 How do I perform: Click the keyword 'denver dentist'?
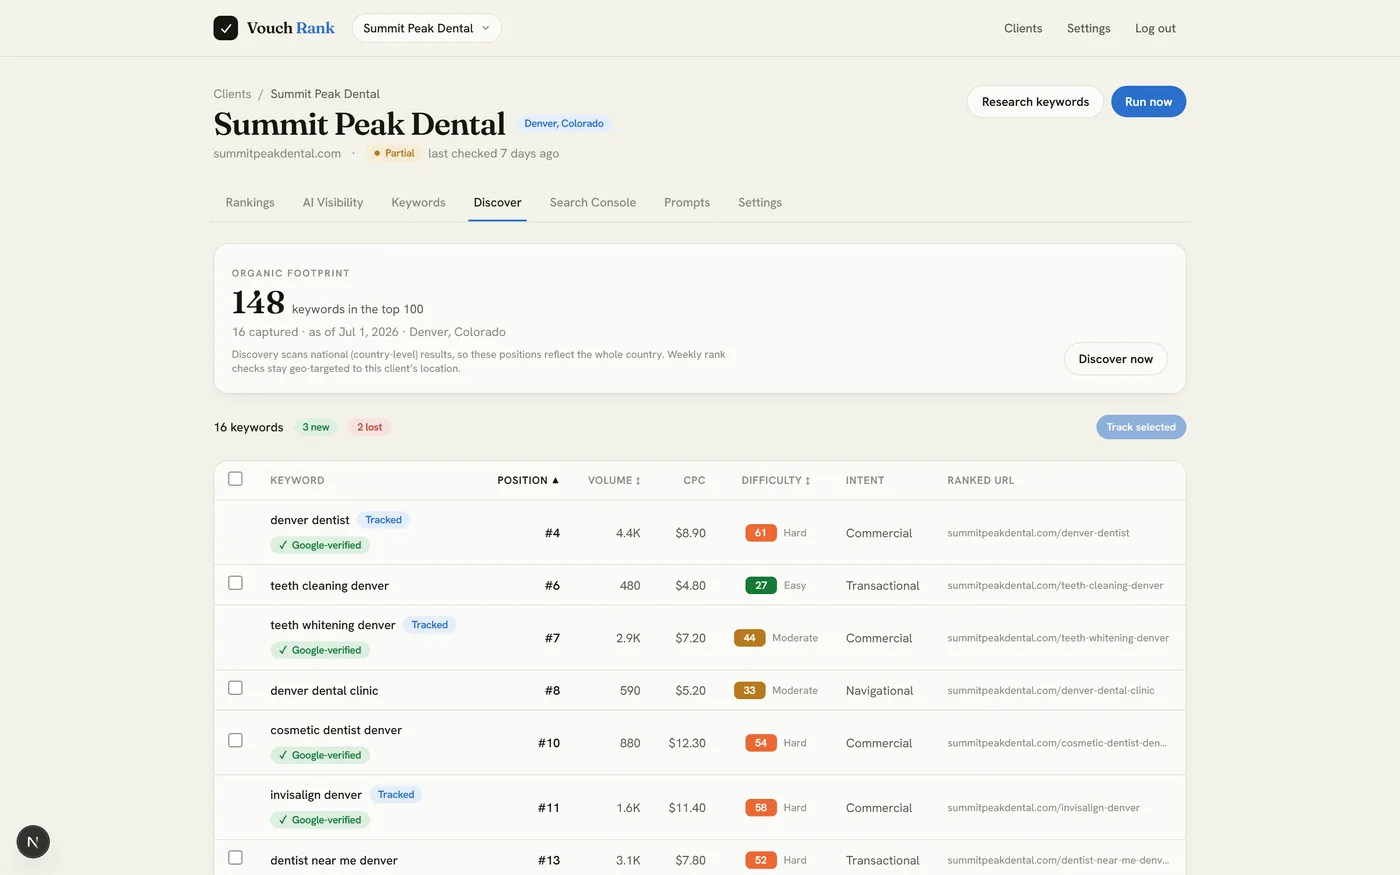point(310,520)
